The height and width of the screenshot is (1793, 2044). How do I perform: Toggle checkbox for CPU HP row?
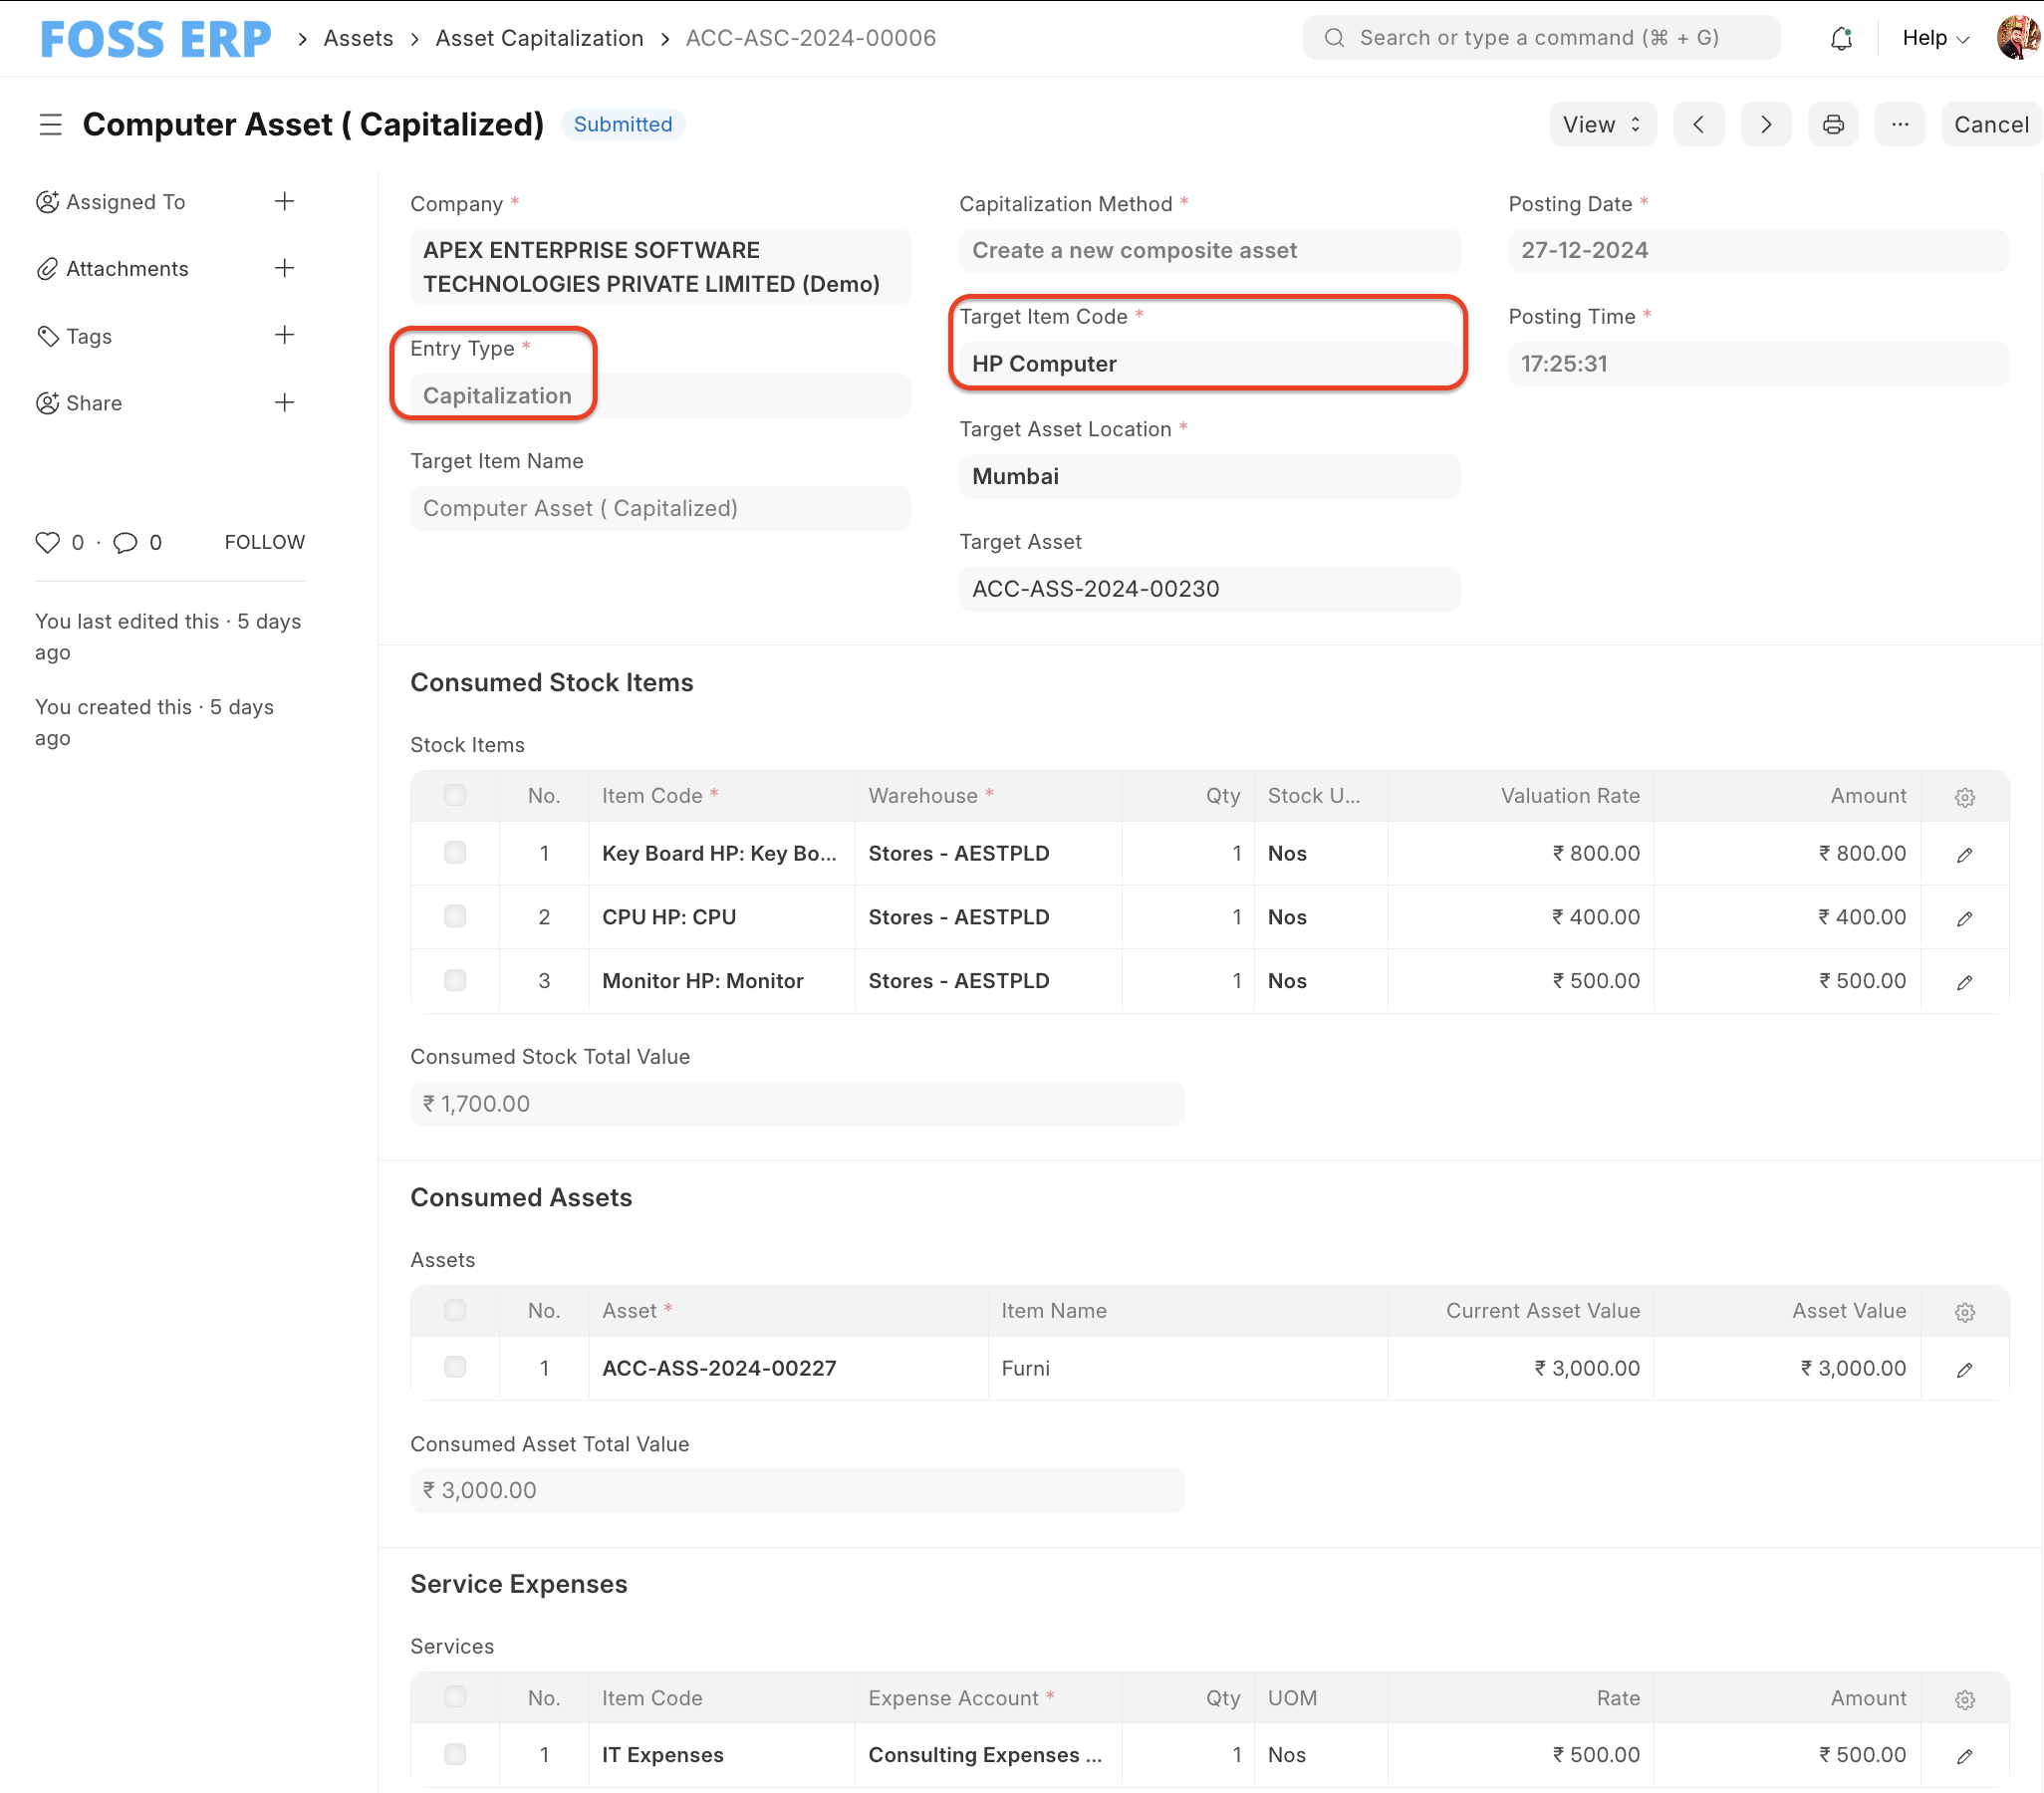click(455, 915)
